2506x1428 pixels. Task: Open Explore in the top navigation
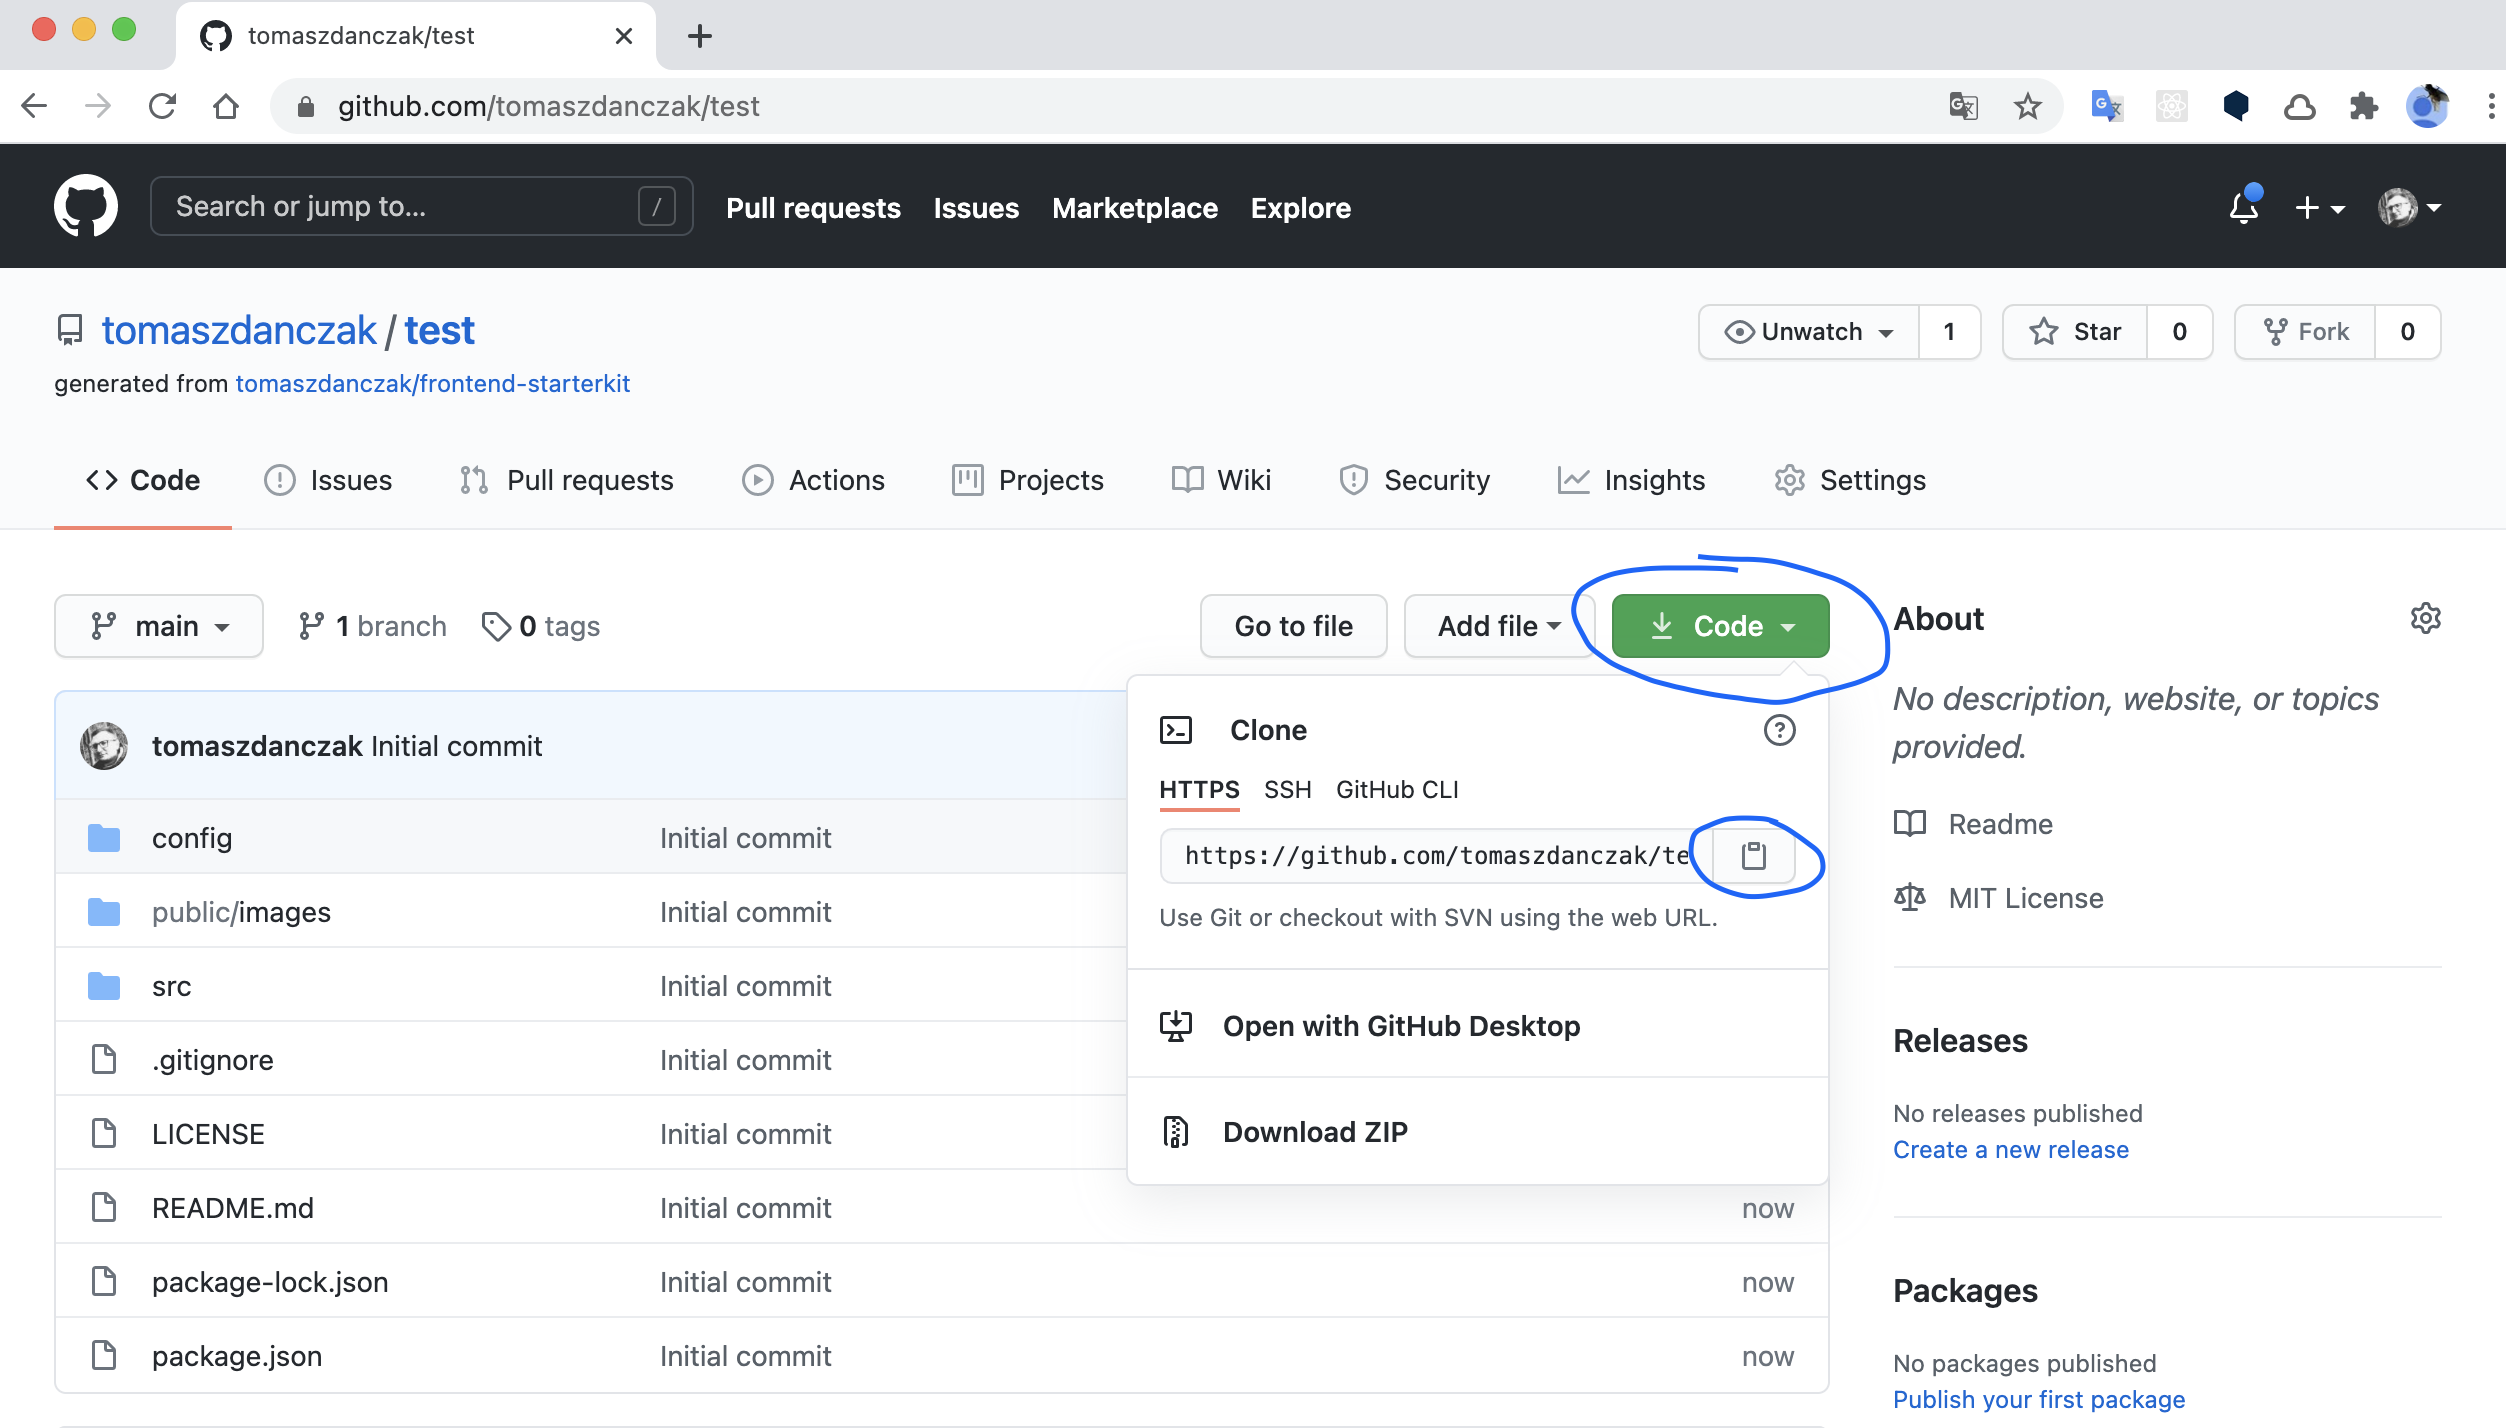(1300, 208)
